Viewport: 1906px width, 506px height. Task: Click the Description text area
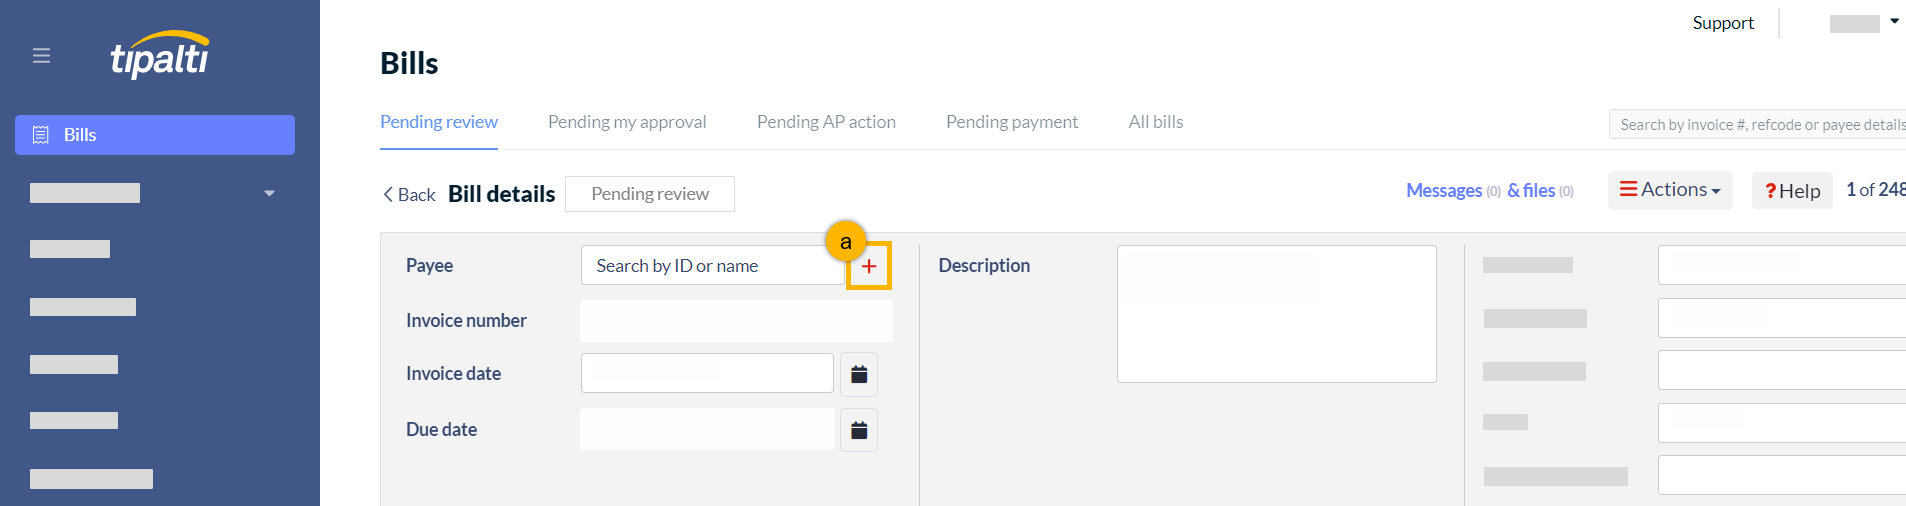[x=1277, y=314]
